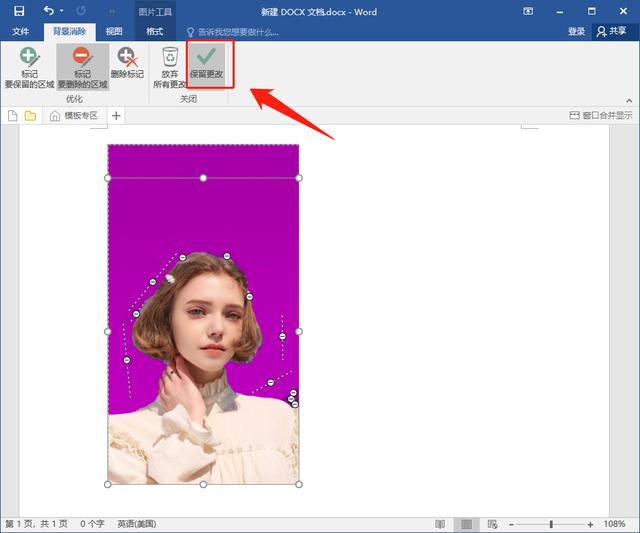Switch to Print Layout view icon
Image resolution: width=640 pixels, height=533 pixels.
[466, 524]
